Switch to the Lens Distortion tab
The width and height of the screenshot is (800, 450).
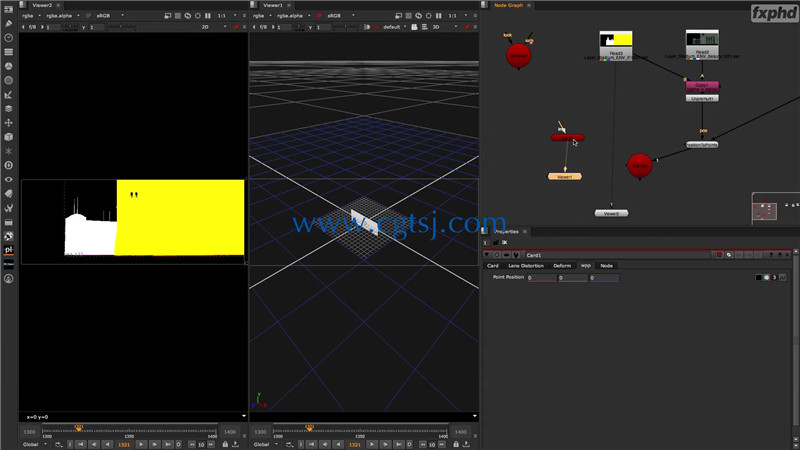click(x=526, y=266)
